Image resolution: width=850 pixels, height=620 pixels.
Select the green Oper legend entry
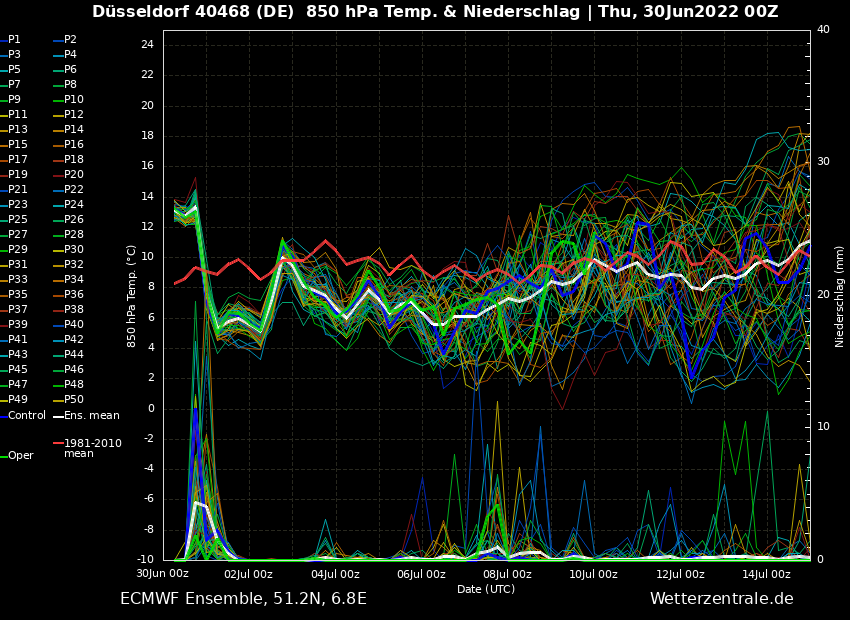pos(20,456)
